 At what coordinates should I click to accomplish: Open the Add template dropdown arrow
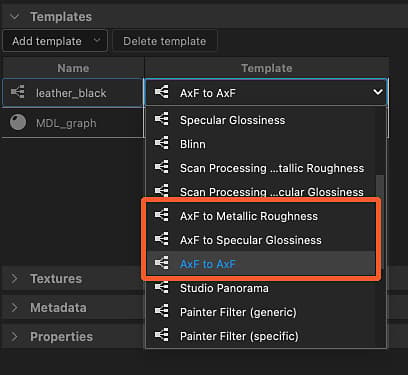pos(97,41)
